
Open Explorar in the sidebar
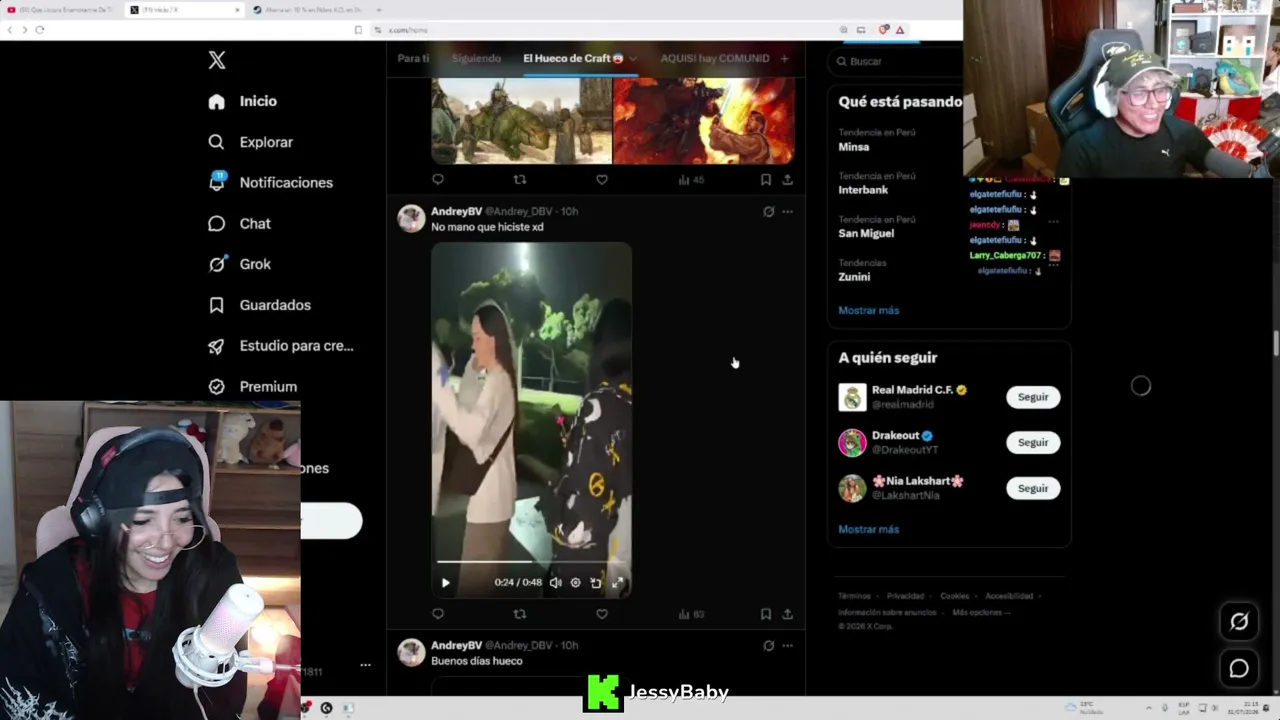pyautogui.click(x=250, y=142)
